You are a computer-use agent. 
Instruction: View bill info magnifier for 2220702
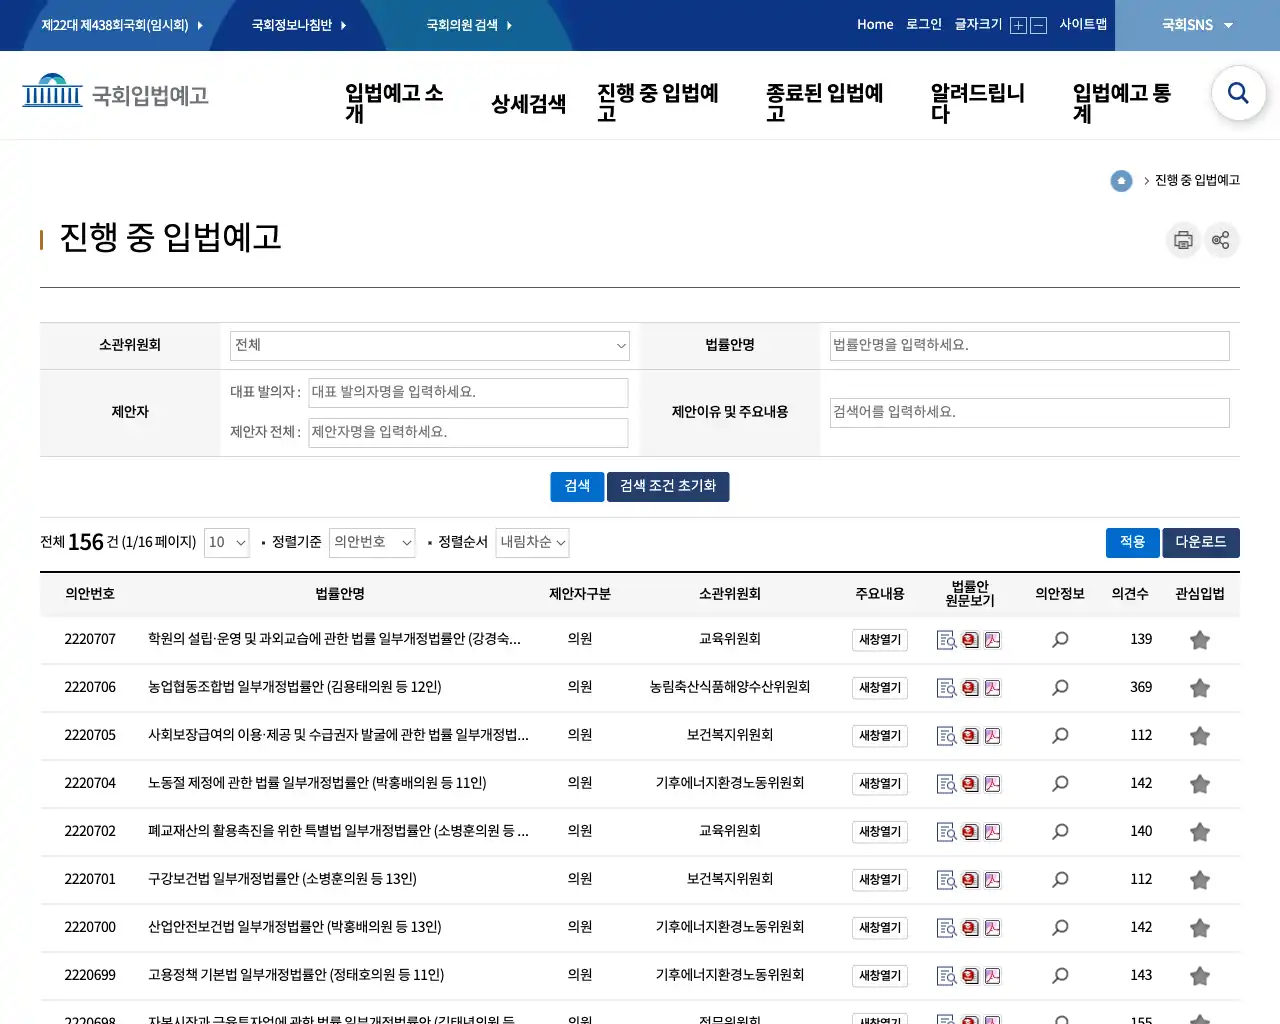click(1060, 832)
